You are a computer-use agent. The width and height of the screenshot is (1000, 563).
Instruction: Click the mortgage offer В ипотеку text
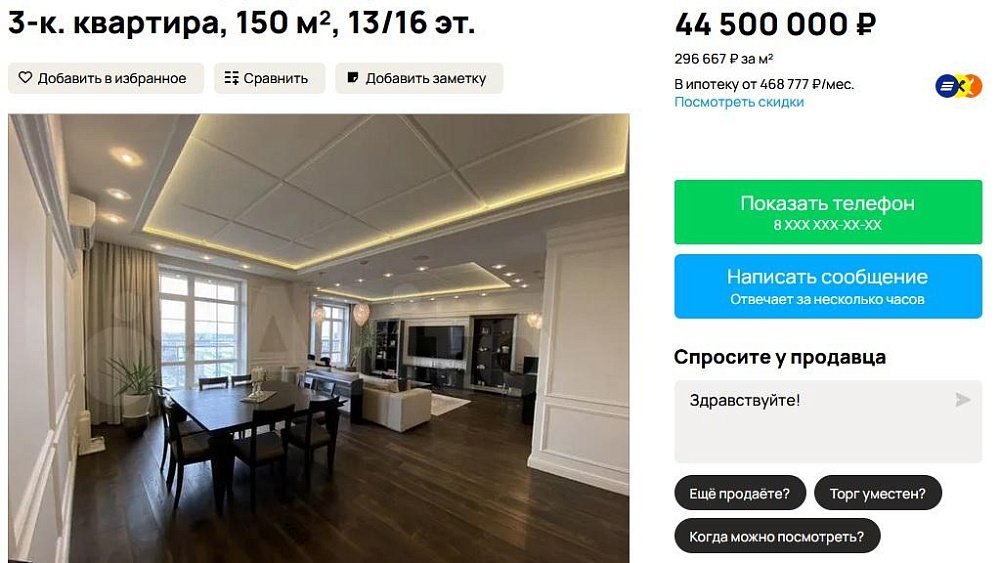764,84
